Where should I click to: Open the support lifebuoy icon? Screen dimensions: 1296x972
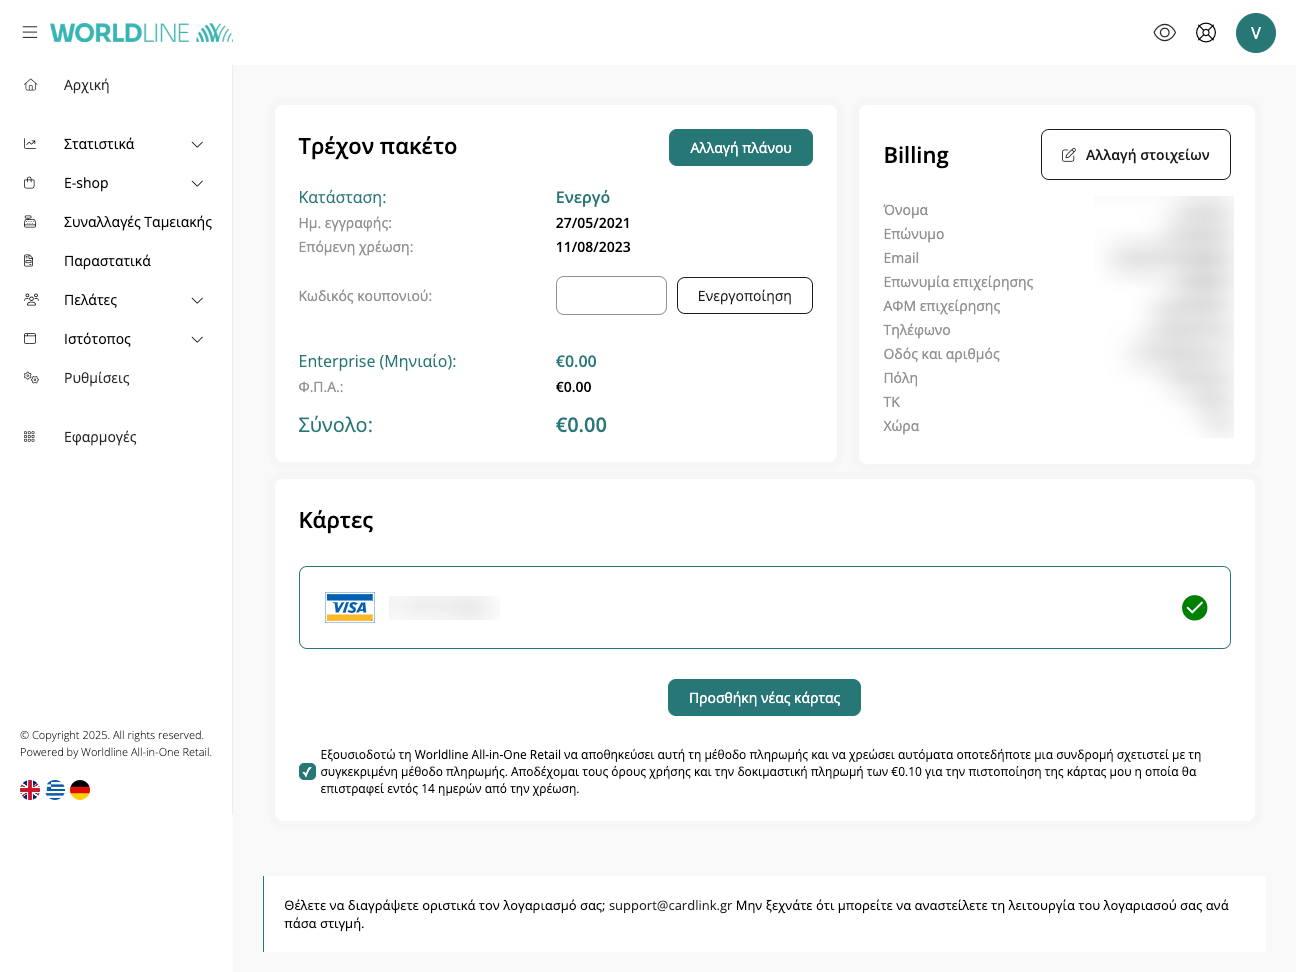1206,33
